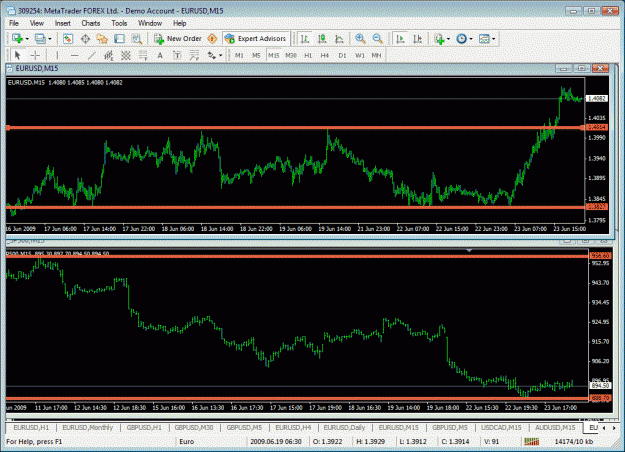Switch to the EURUSD,Monthly tab
The height and width of the screenshot is (452, 625).
coord(88,427)
